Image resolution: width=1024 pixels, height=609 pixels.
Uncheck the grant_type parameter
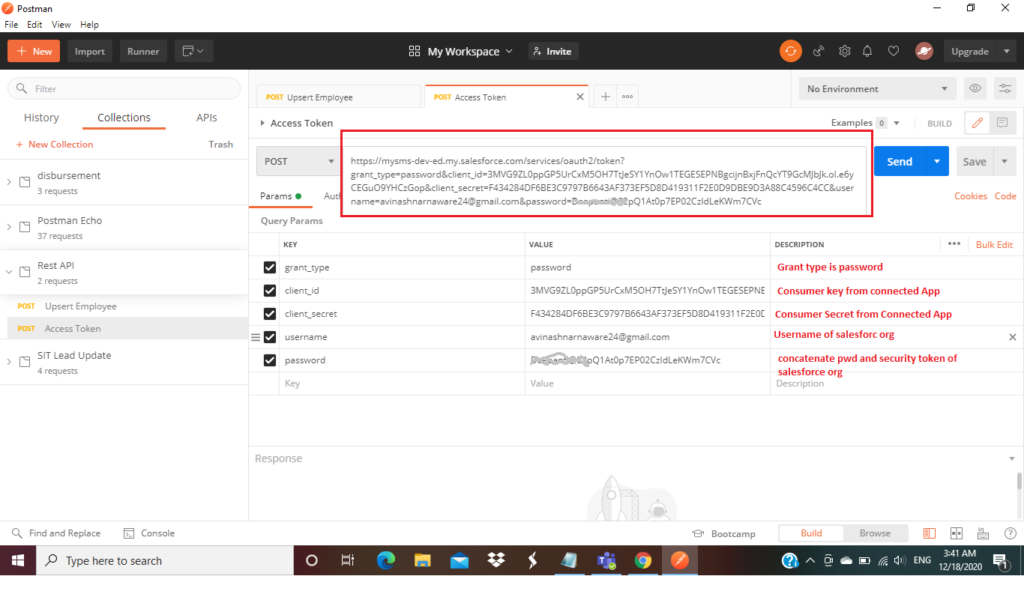(270, 268)
